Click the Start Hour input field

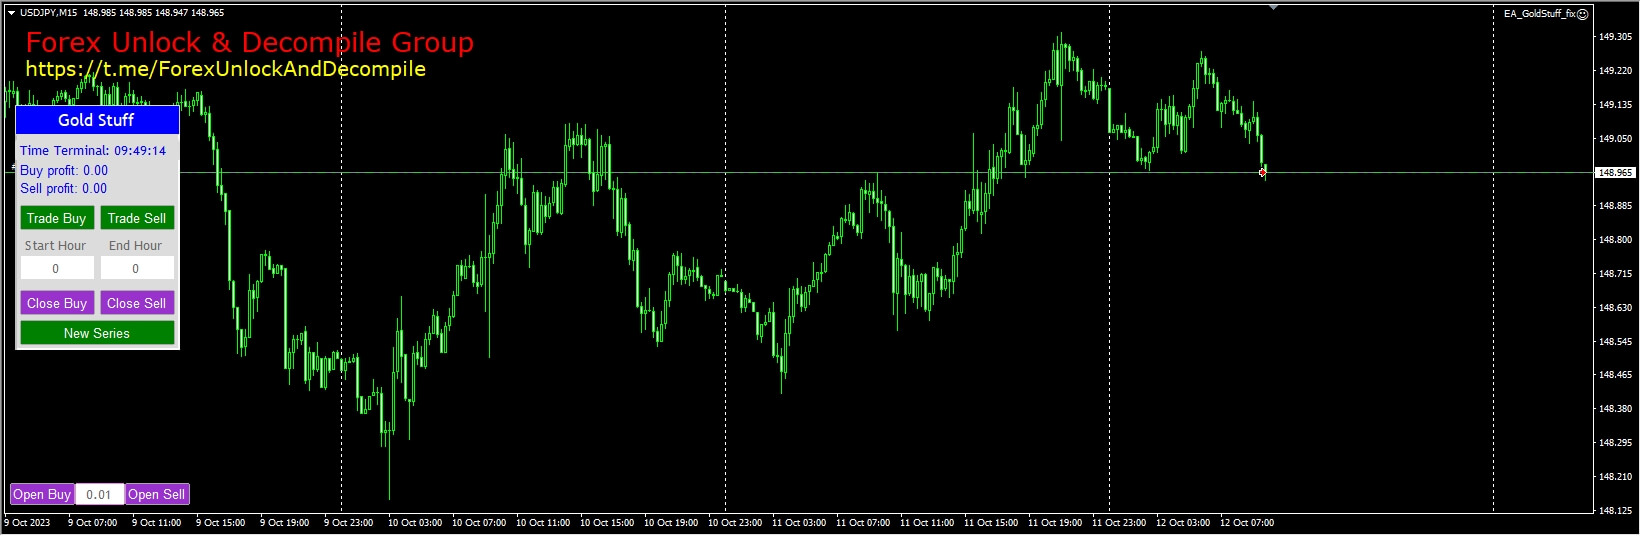coord(56,268)
